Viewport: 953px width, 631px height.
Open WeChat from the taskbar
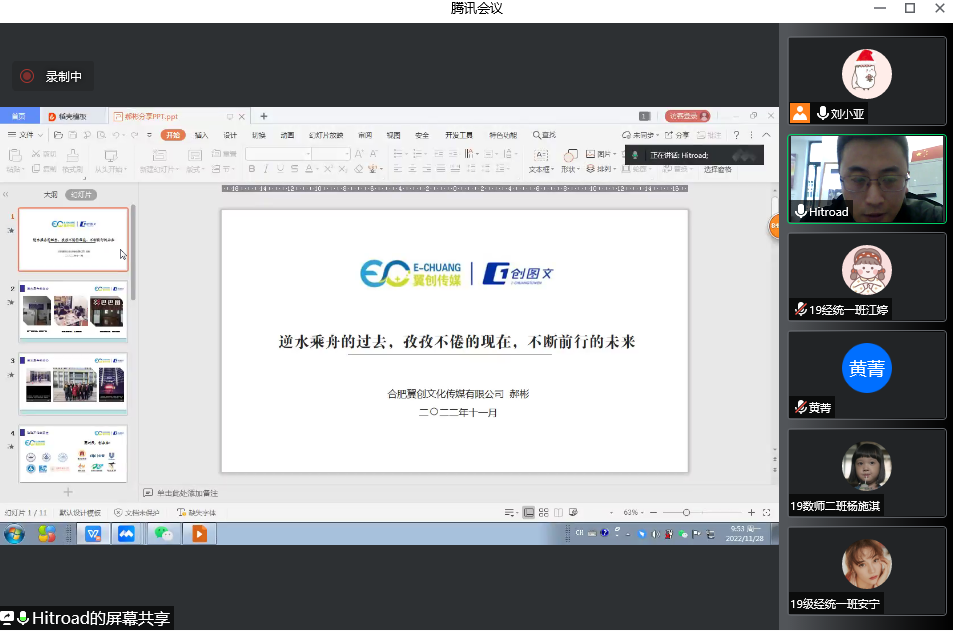[x=163, y=534]
